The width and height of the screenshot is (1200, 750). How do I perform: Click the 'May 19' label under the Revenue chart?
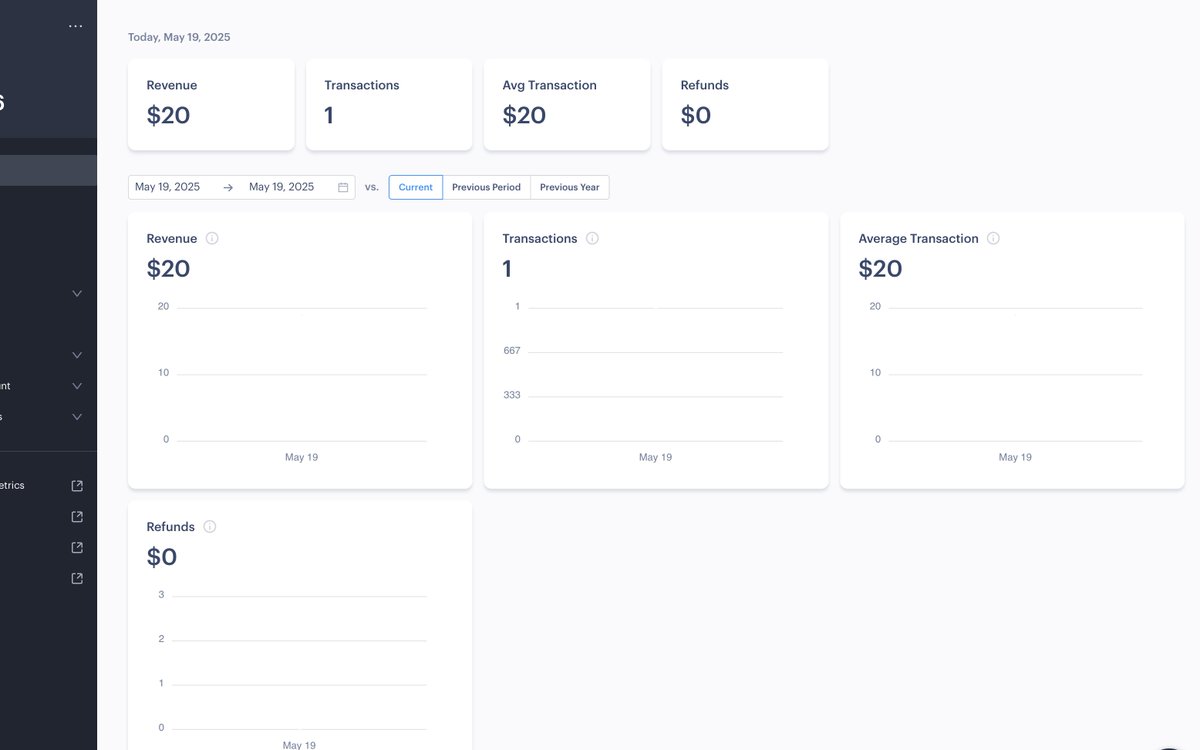tap(301, 457)
